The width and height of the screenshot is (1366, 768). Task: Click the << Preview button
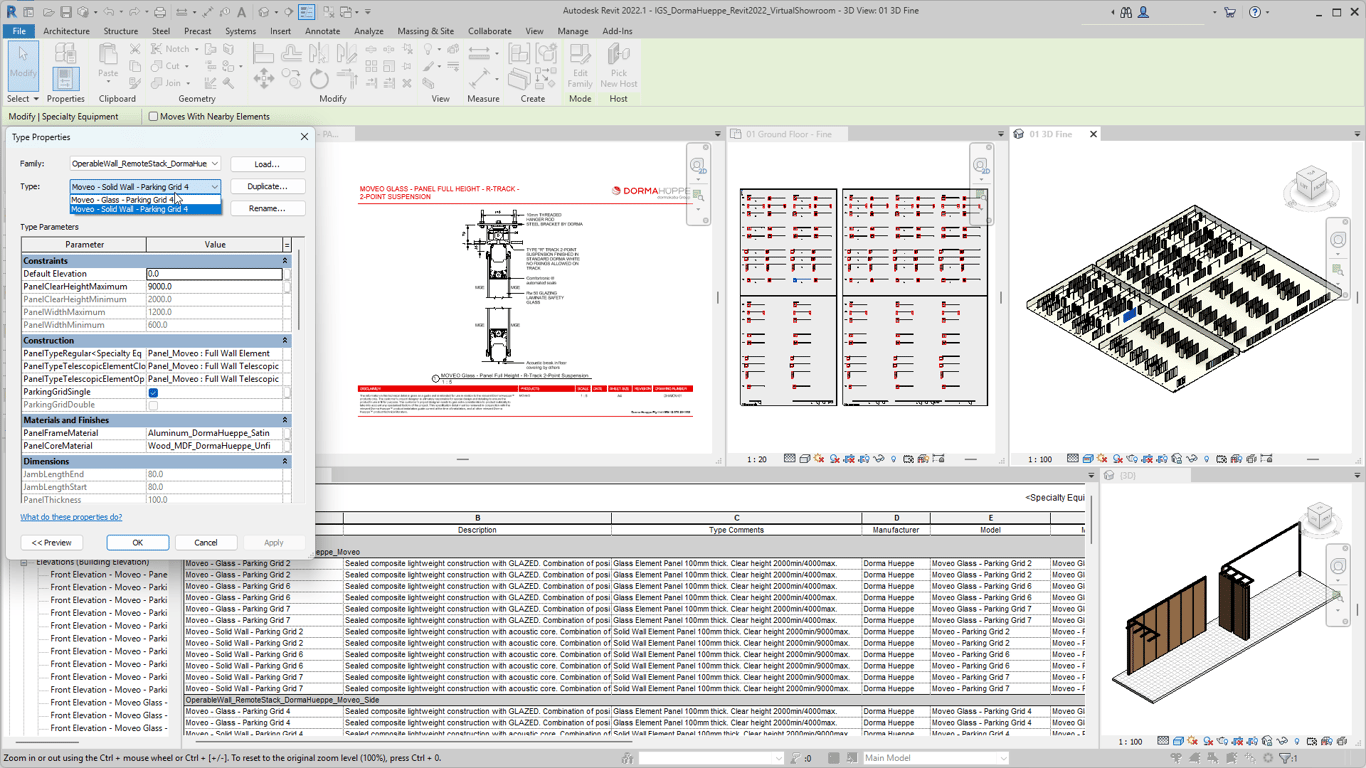pyautogui.click(x=52, y=543)
